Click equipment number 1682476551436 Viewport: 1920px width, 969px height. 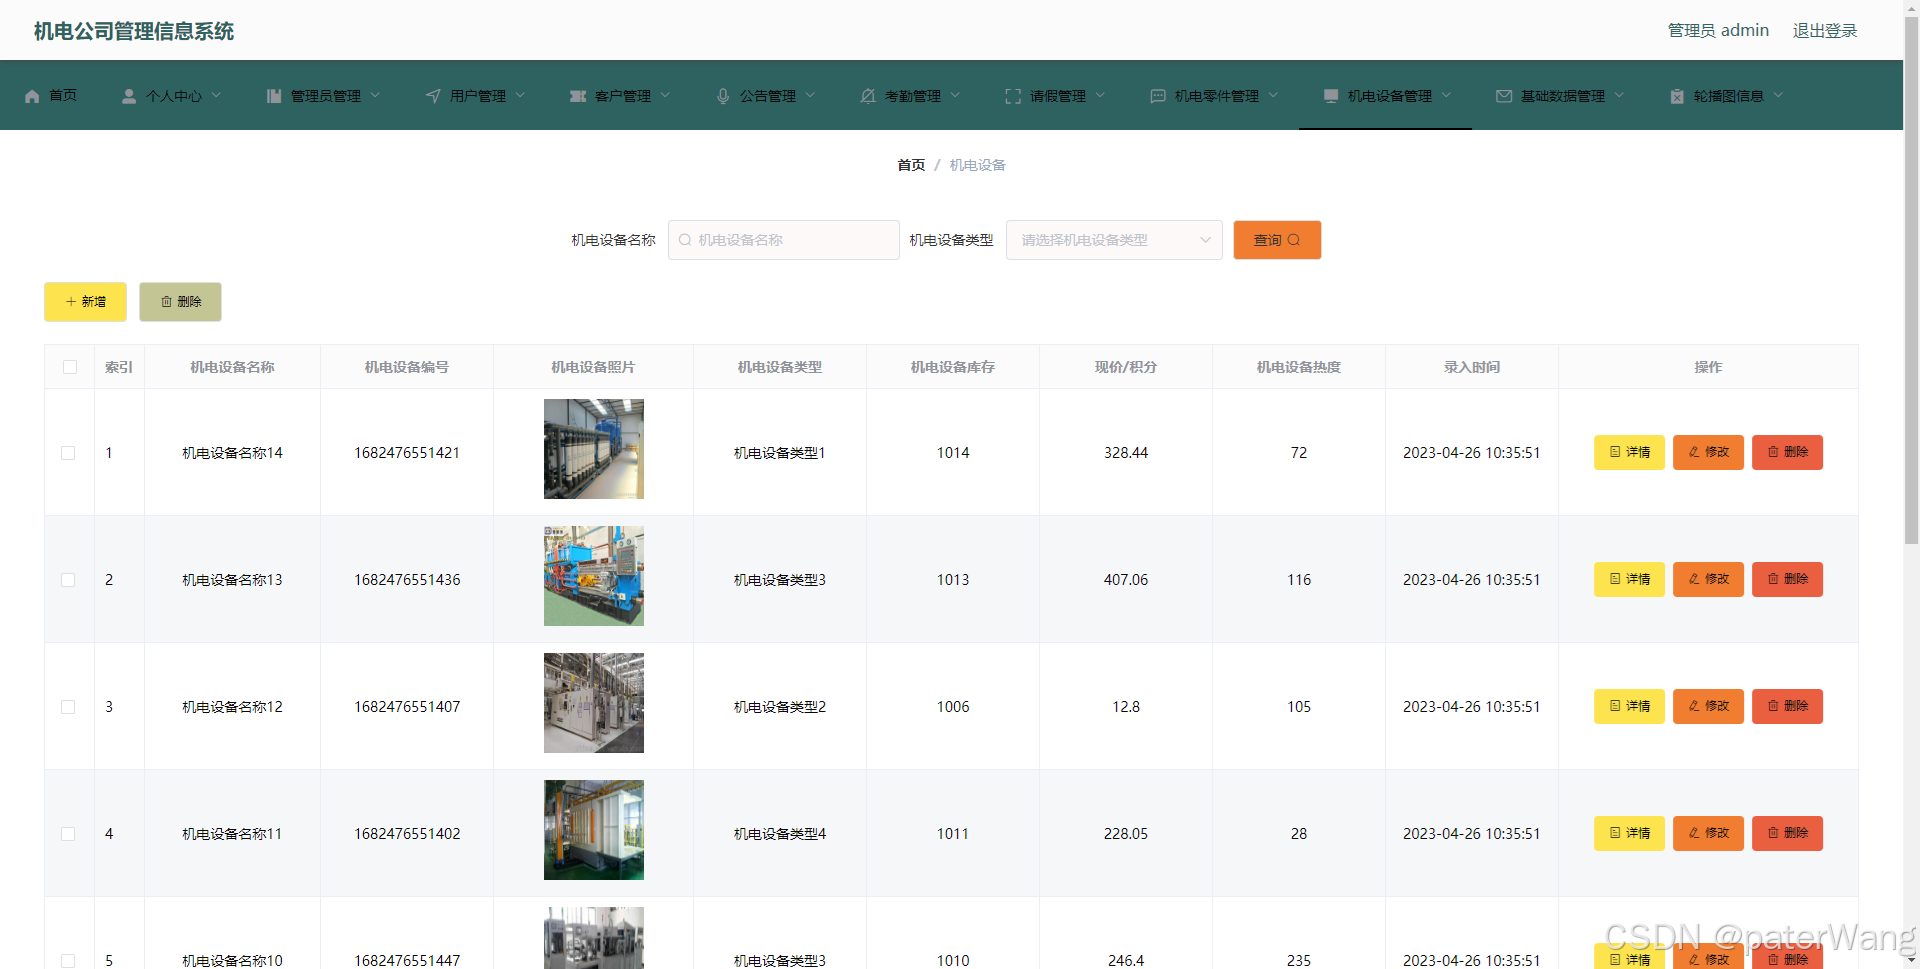(x=407, y=580)
